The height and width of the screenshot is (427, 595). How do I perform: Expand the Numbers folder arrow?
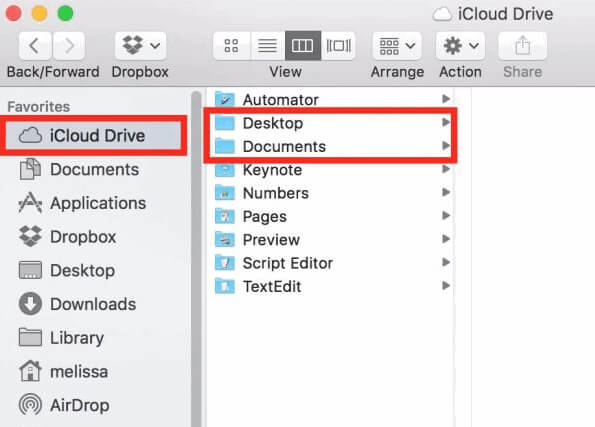tap(446, 192)
